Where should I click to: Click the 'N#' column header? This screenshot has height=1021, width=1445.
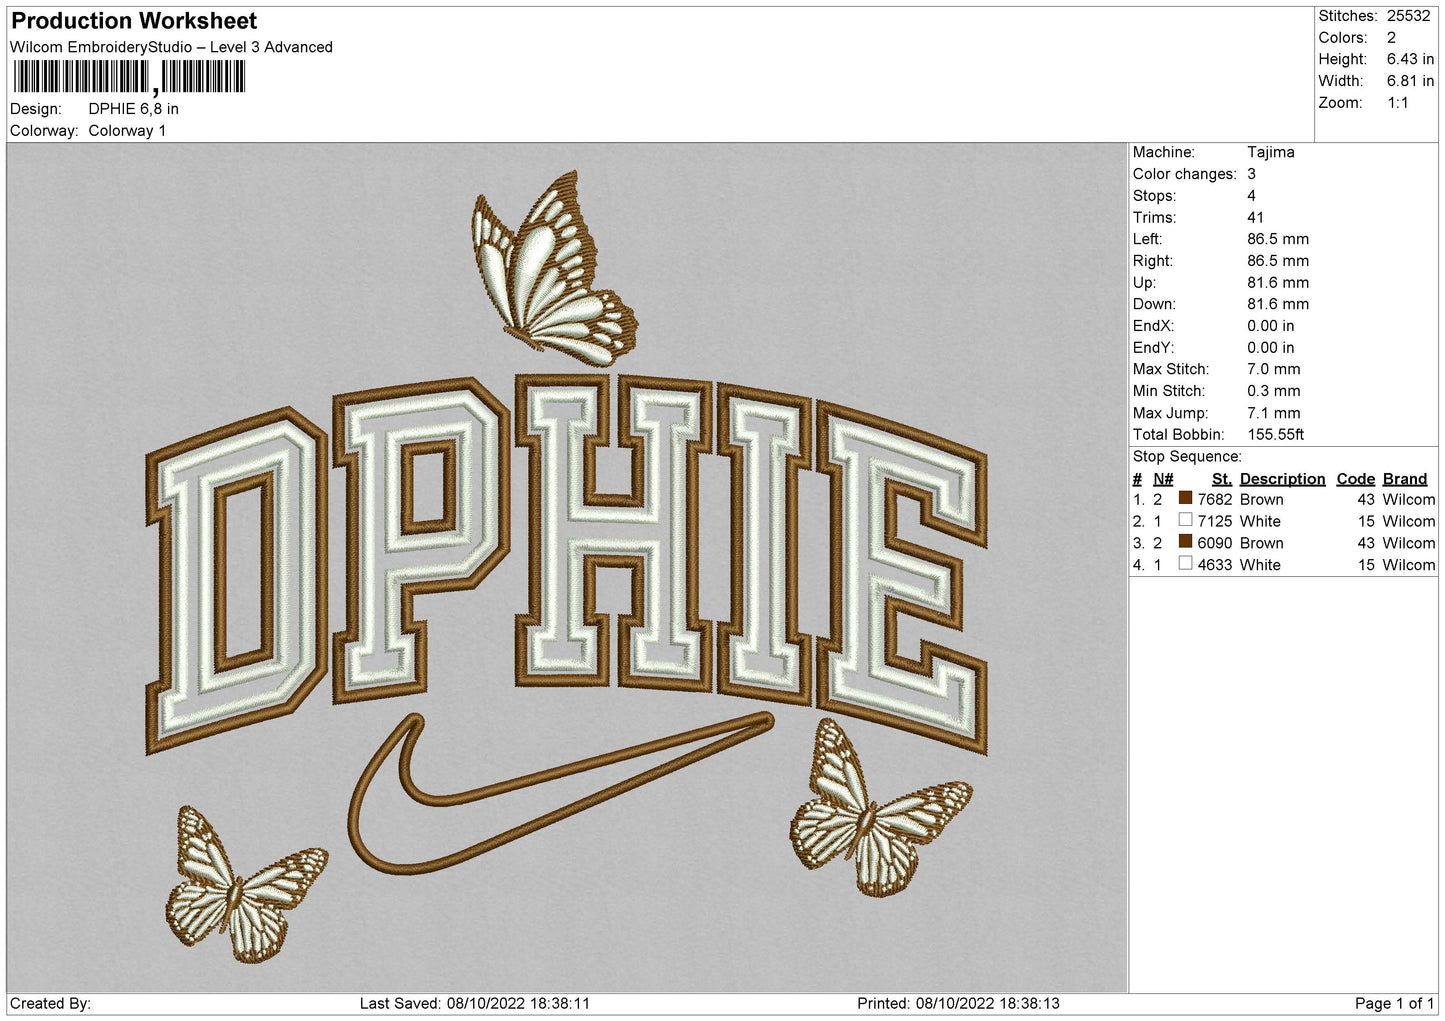pos(1163,479)
